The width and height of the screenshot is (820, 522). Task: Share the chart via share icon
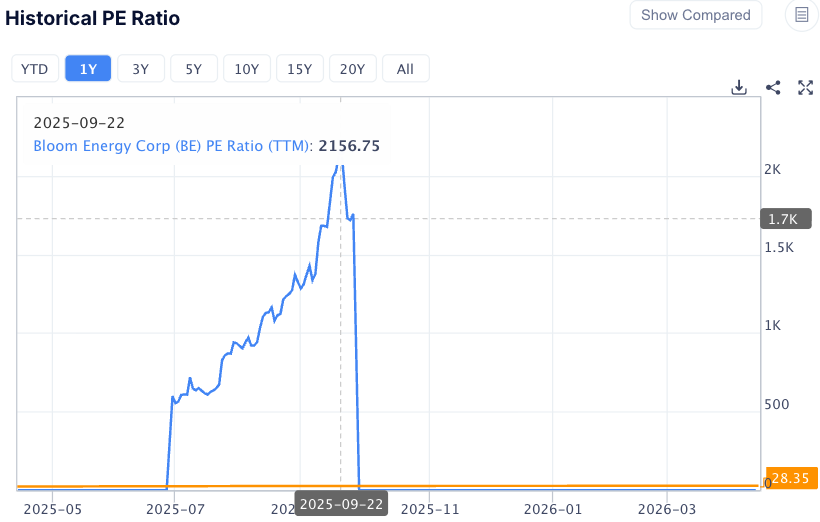click(x=772, y=87)
